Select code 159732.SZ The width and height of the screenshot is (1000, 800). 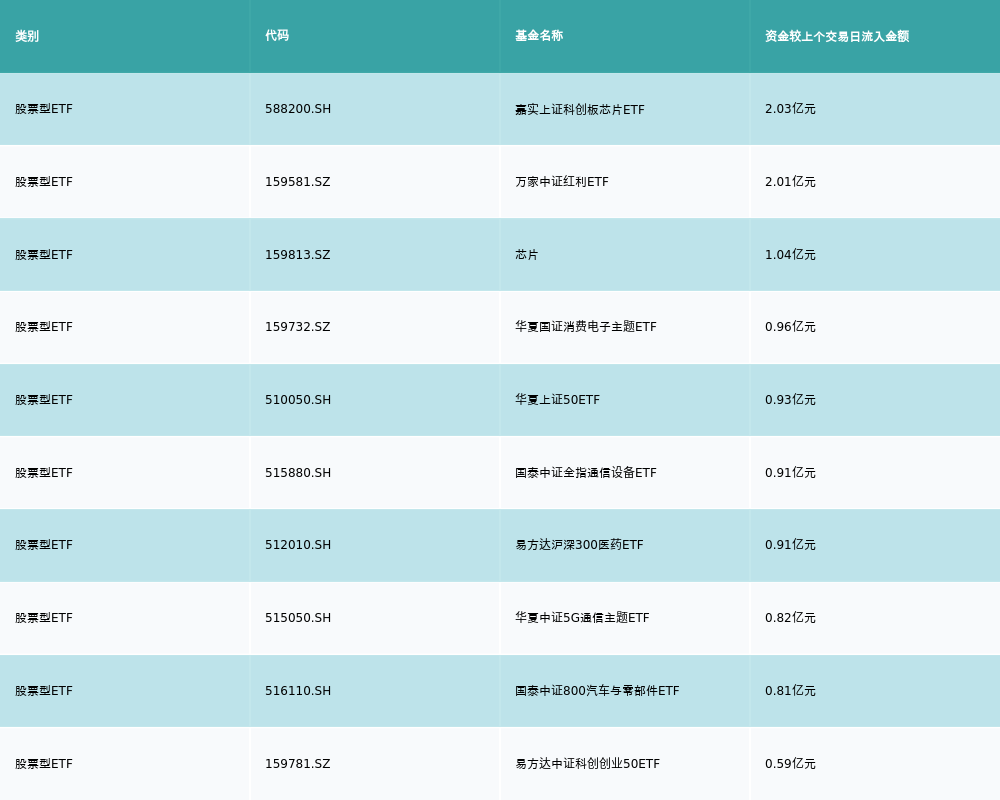pos(298,327)
